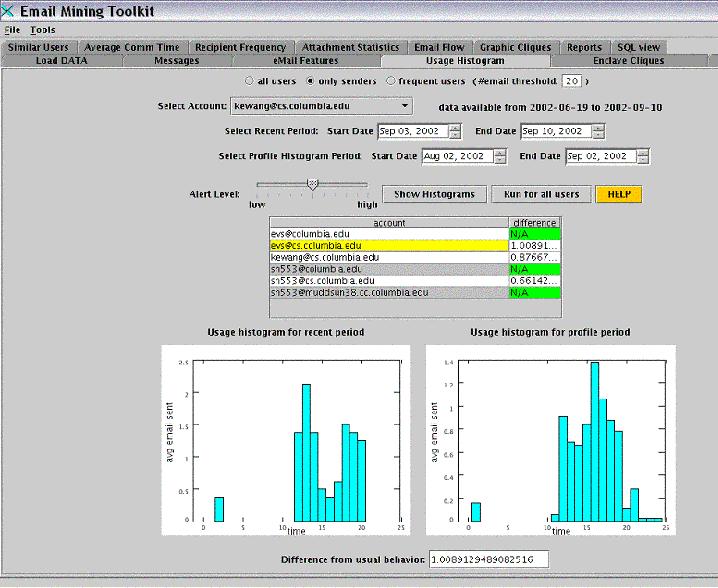Viewport: 718px width, 588px height.
Task: Click the Run for all users button
Action: pyautogui.click(x=541, y=194)
